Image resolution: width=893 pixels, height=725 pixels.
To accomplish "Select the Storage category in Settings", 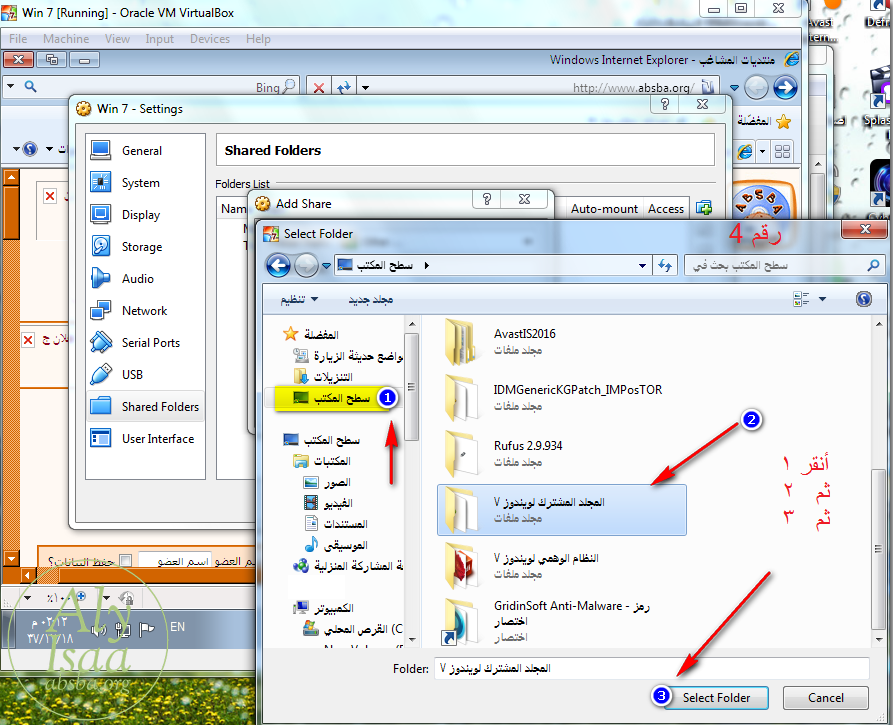I will tap(141, 247).
